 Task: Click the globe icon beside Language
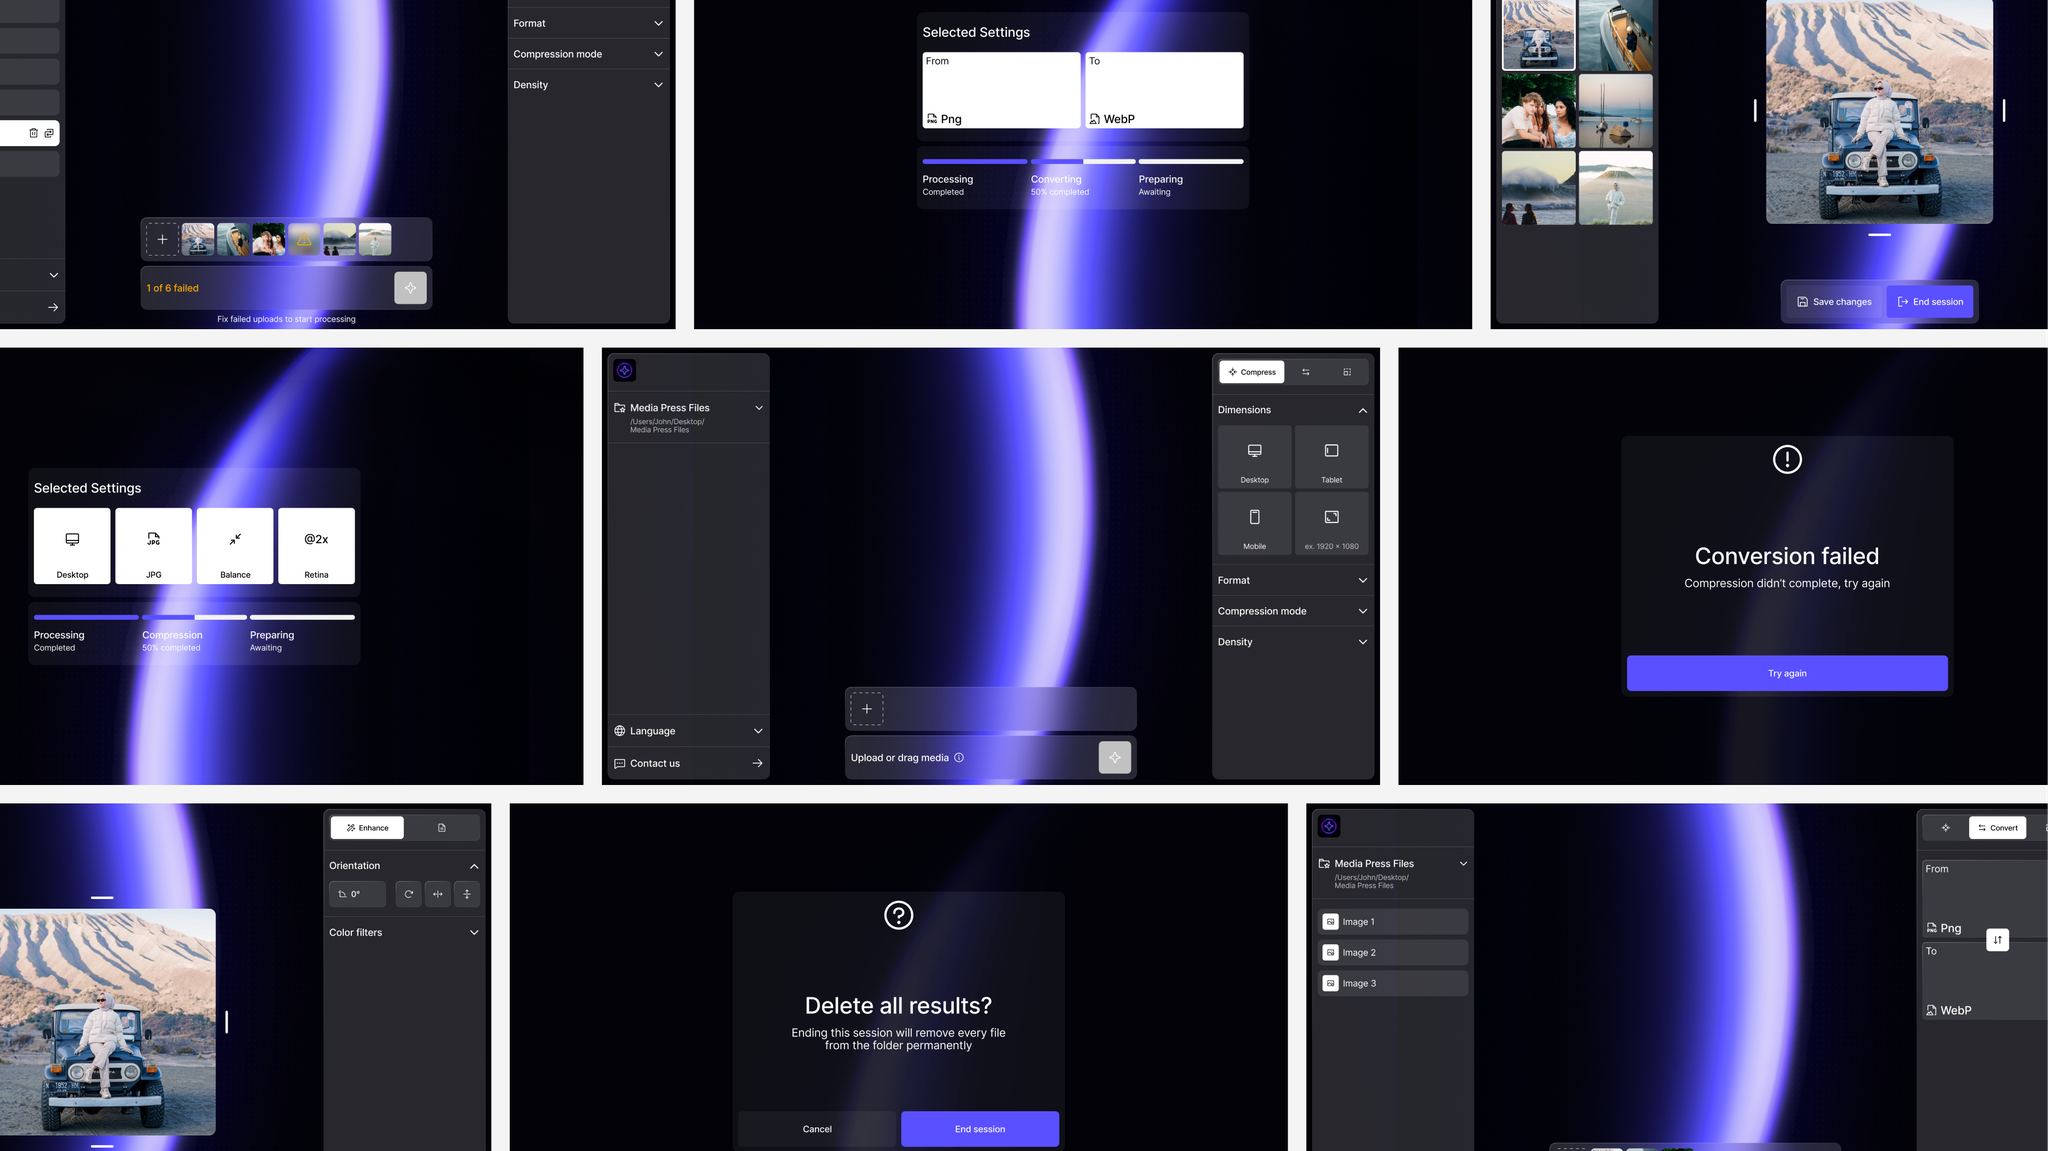(620, 731)
